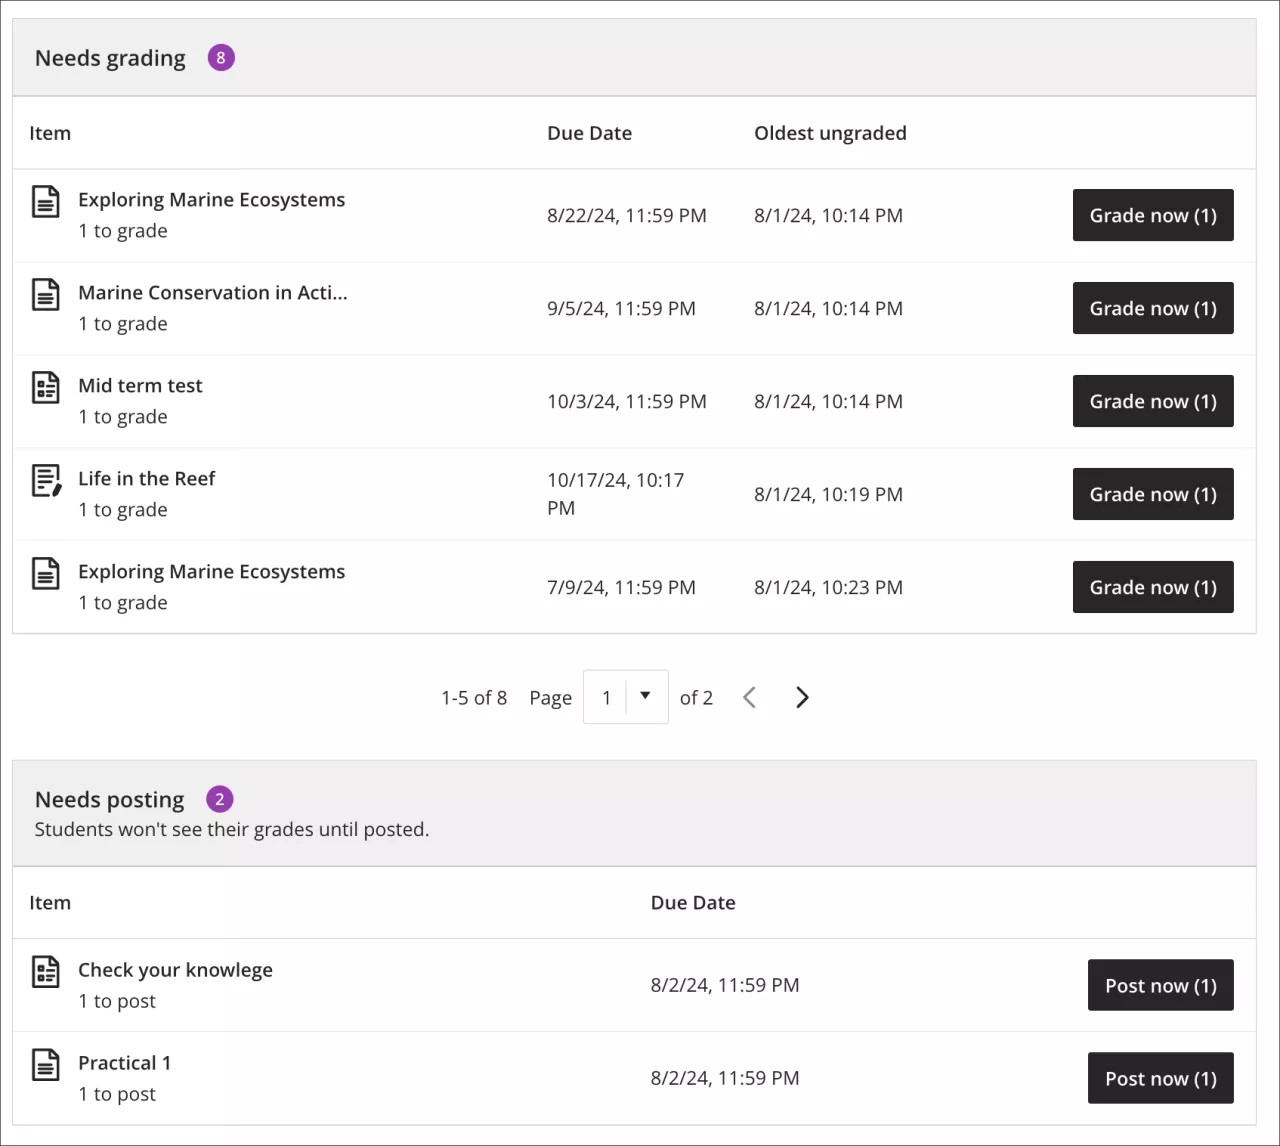Image resolution: width=1280 pixels, height=1146 pixels.
Task: Click Post now for Practical 1
Action: pyautogui.click(x=1160, y=1078)
